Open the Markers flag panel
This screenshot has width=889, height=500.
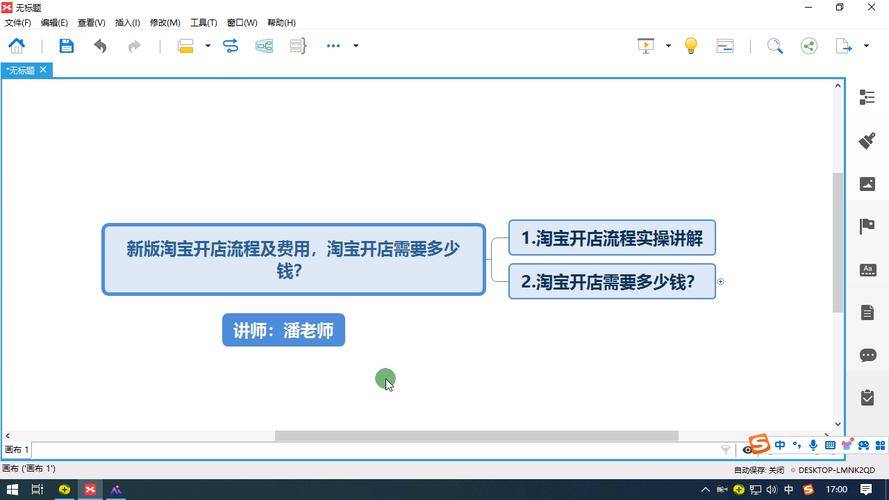coord(867,226)
